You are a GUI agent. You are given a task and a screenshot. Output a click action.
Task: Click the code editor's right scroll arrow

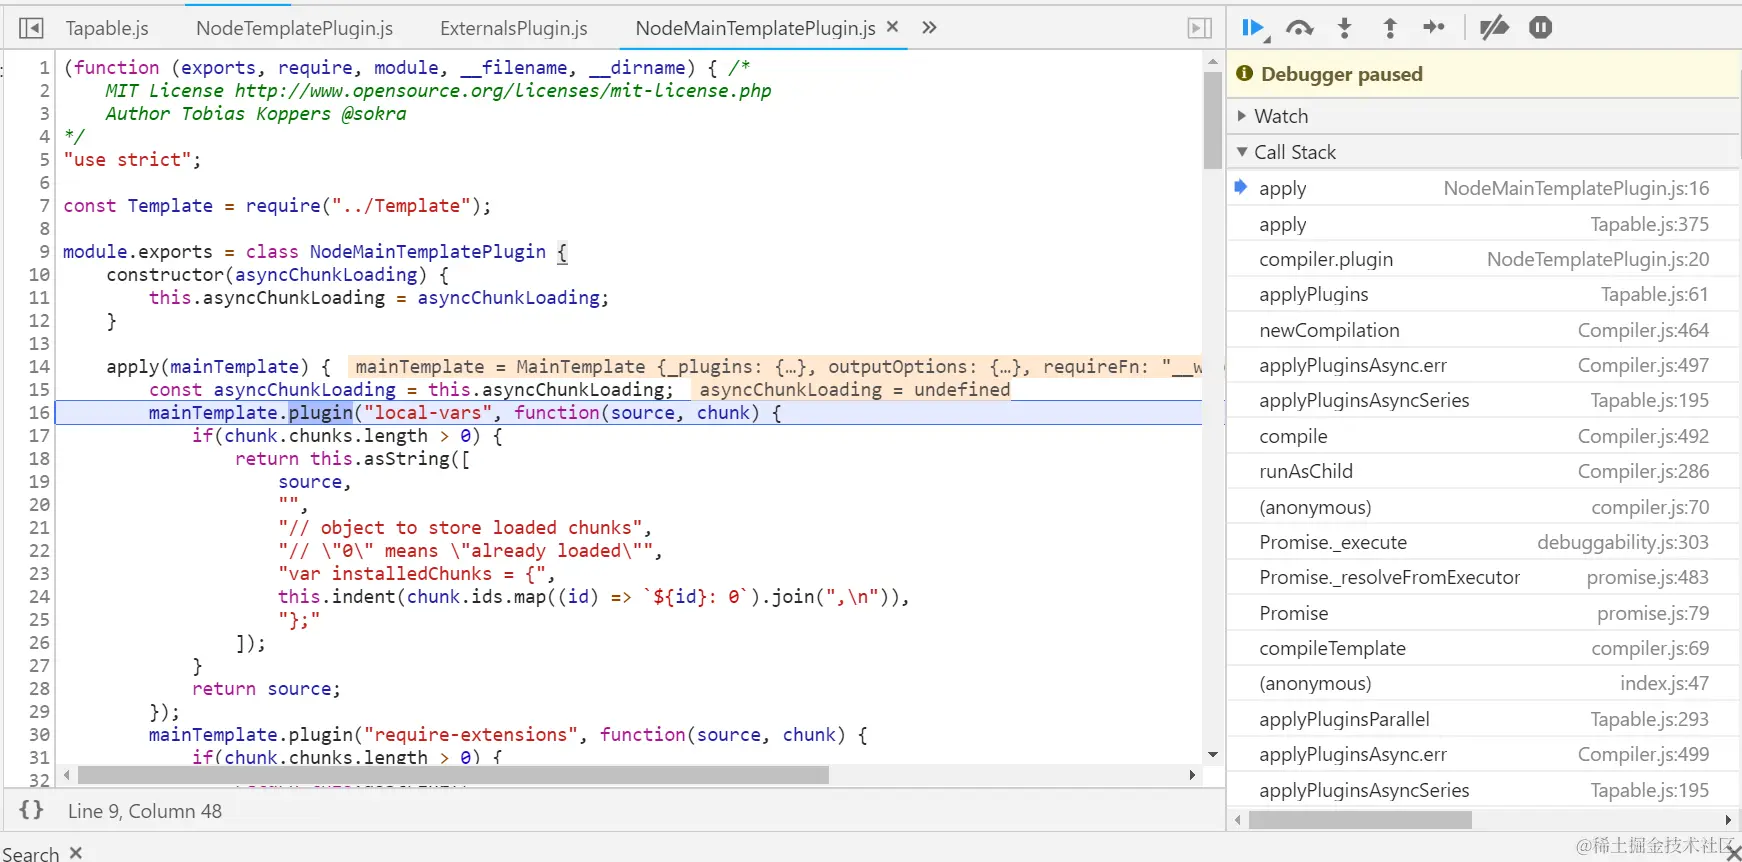click(x=1192, y=775)
